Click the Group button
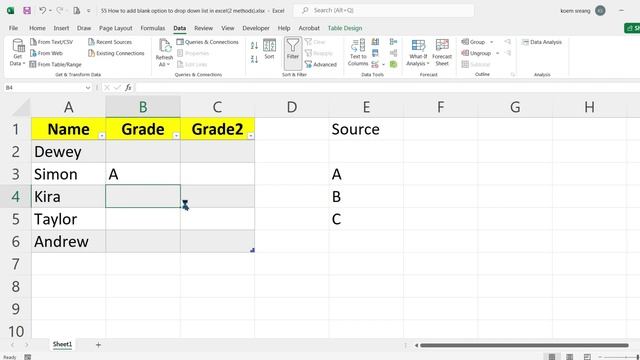Viewport: 640px width, 360px height. click(x=473, y=42)
